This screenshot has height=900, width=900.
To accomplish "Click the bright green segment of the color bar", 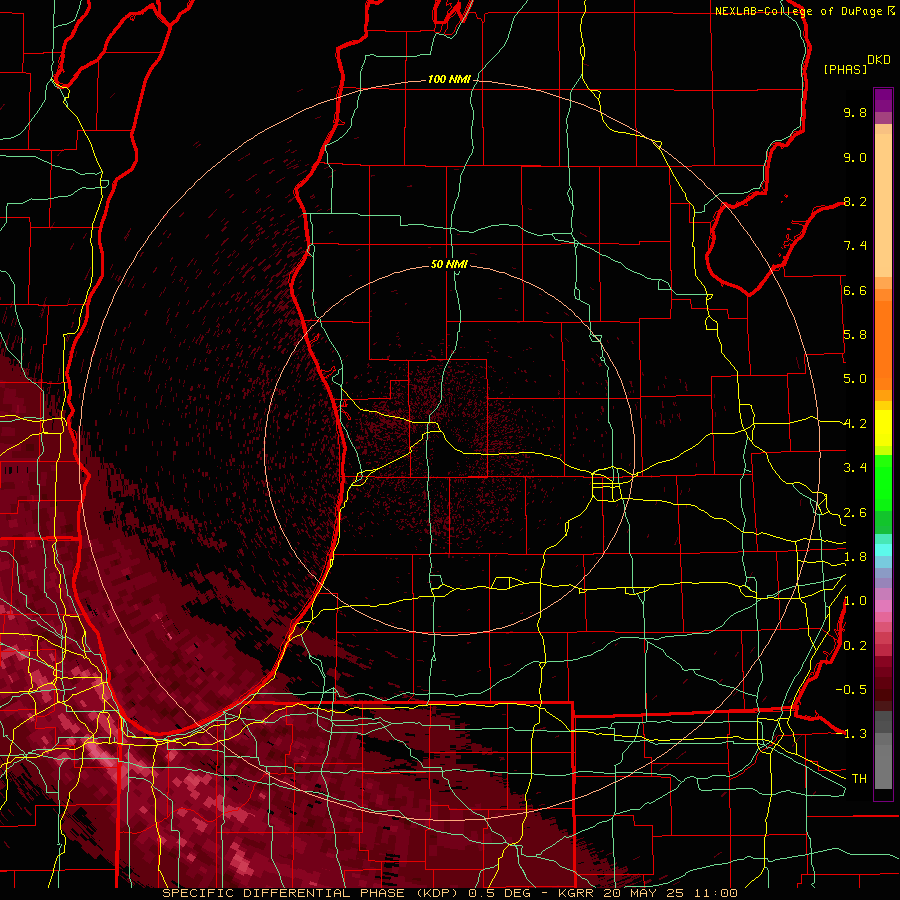I will pos(883,483).
